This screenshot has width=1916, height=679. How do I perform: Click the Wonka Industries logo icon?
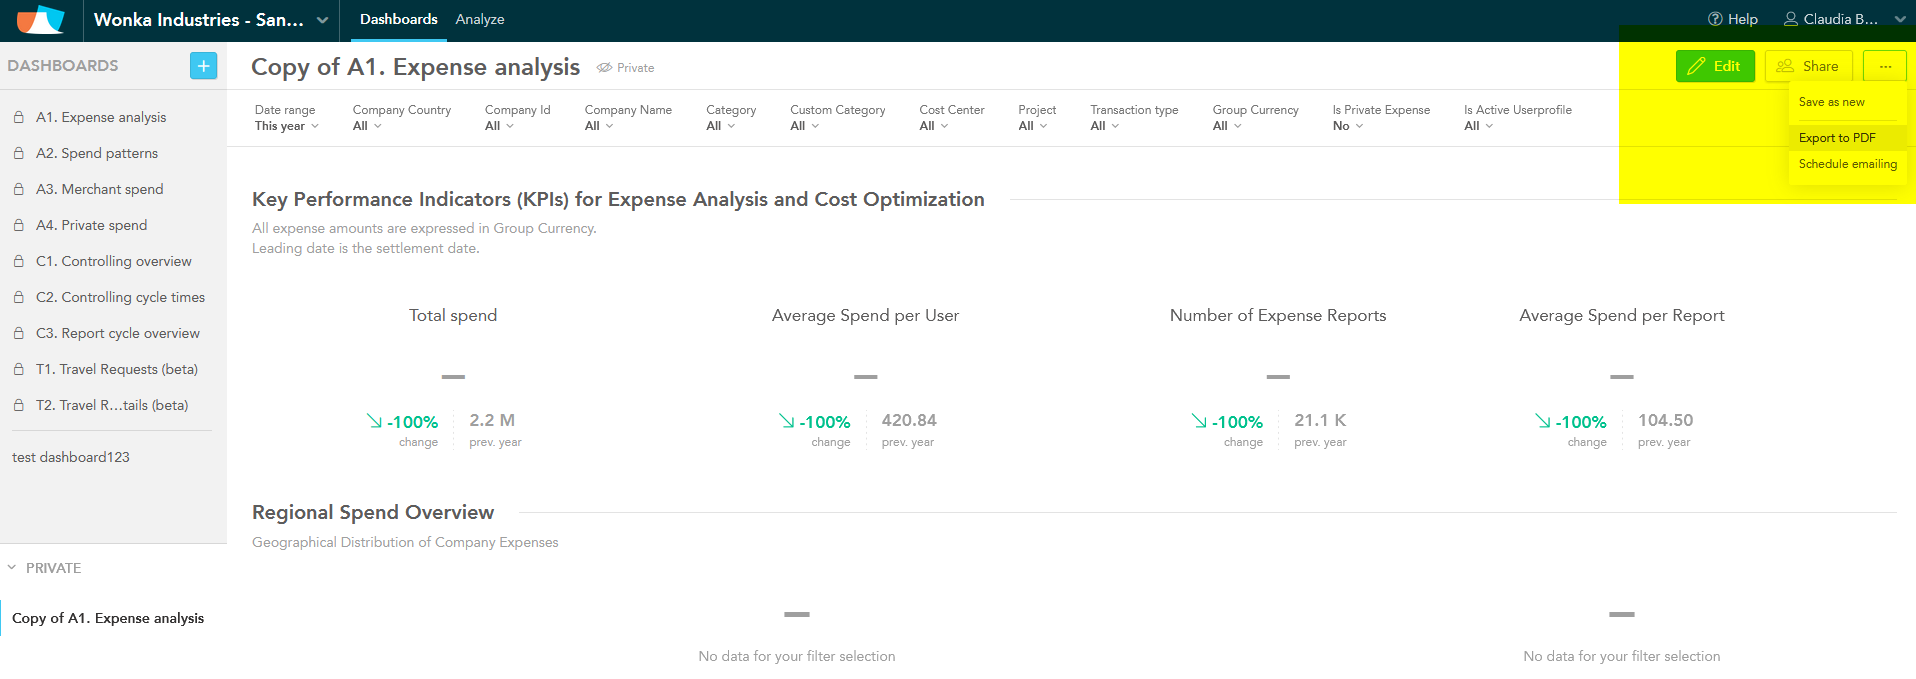(x=41, y=19)
